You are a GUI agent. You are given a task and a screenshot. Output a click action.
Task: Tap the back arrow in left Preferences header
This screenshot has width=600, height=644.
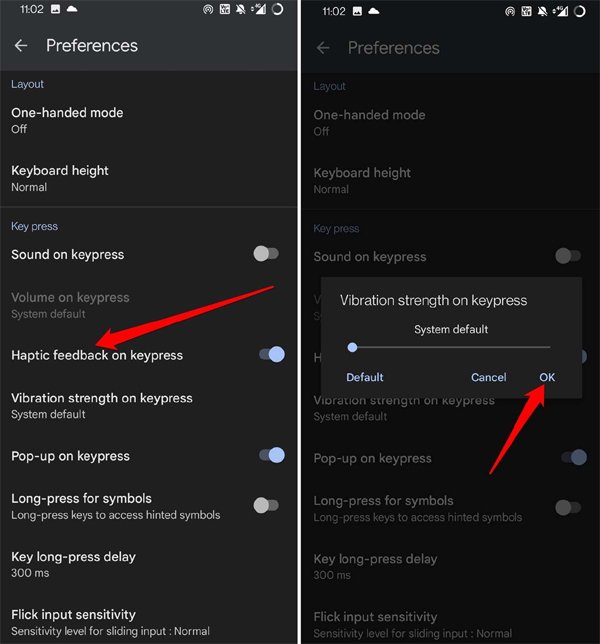pyautogui.click(x=21, y=46)
